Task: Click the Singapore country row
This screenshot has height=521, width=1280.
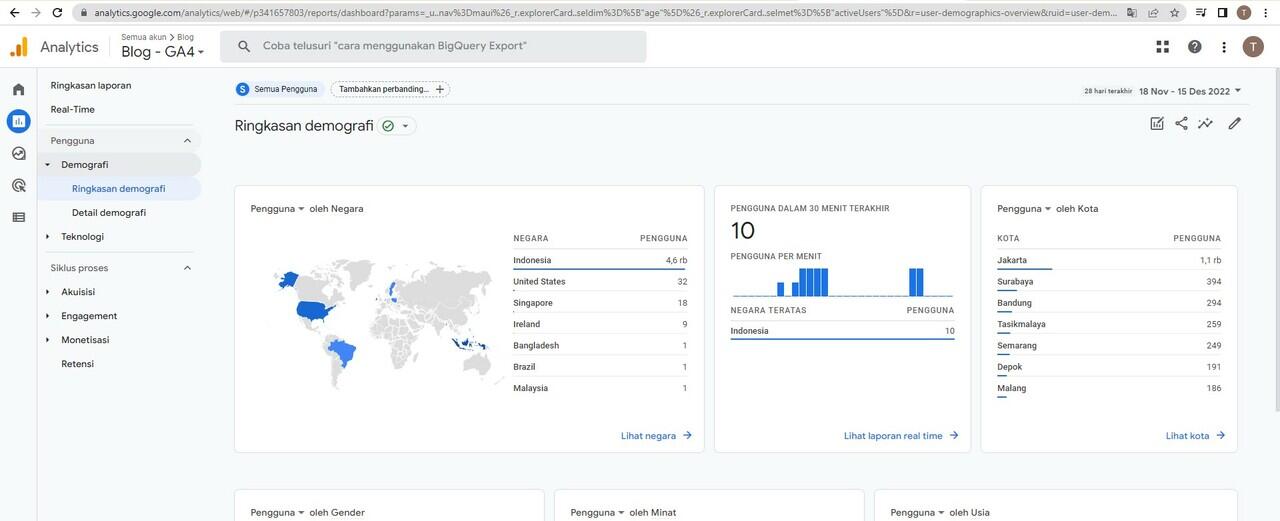Action: (600, 303)
